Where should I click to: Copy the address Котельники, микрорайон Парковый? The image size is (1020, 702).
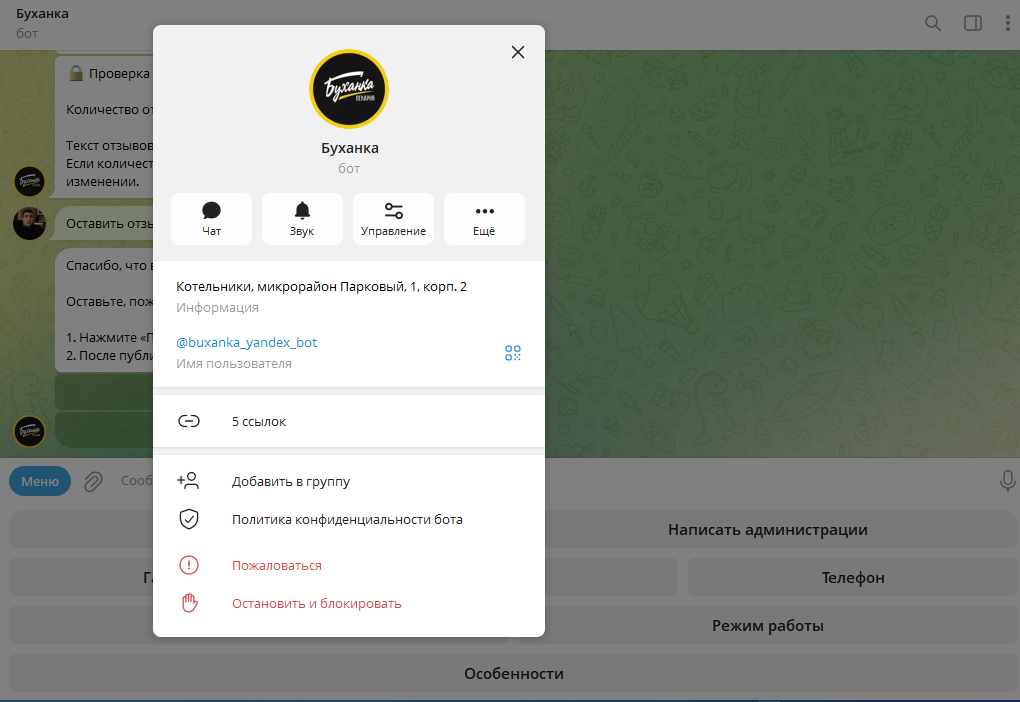[x=321, y=287]
